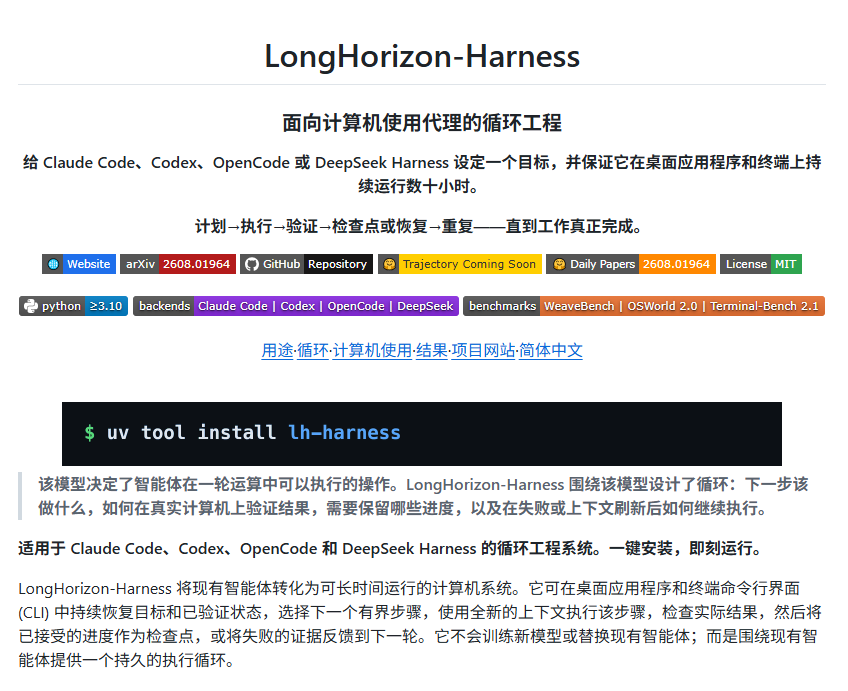Follow the 用途 anchor link
Viewport: 848px width, 691px height.
tap(277, 350)
